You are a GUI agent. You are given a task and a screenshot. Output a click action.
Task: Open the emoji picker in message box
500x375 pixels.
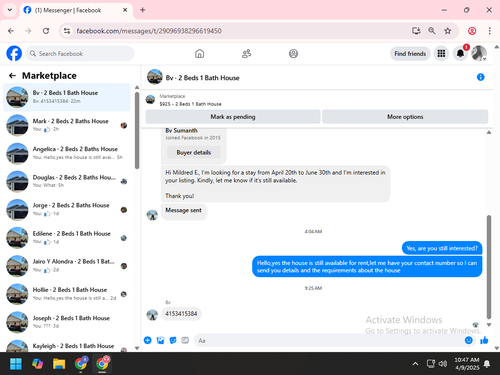point(468,340)
